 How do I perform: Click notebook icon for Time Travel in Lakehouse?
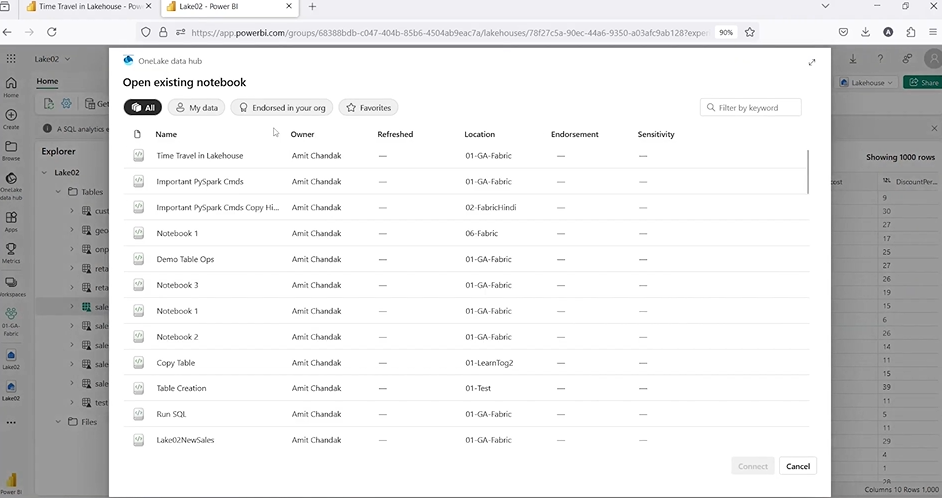point(138,155)
